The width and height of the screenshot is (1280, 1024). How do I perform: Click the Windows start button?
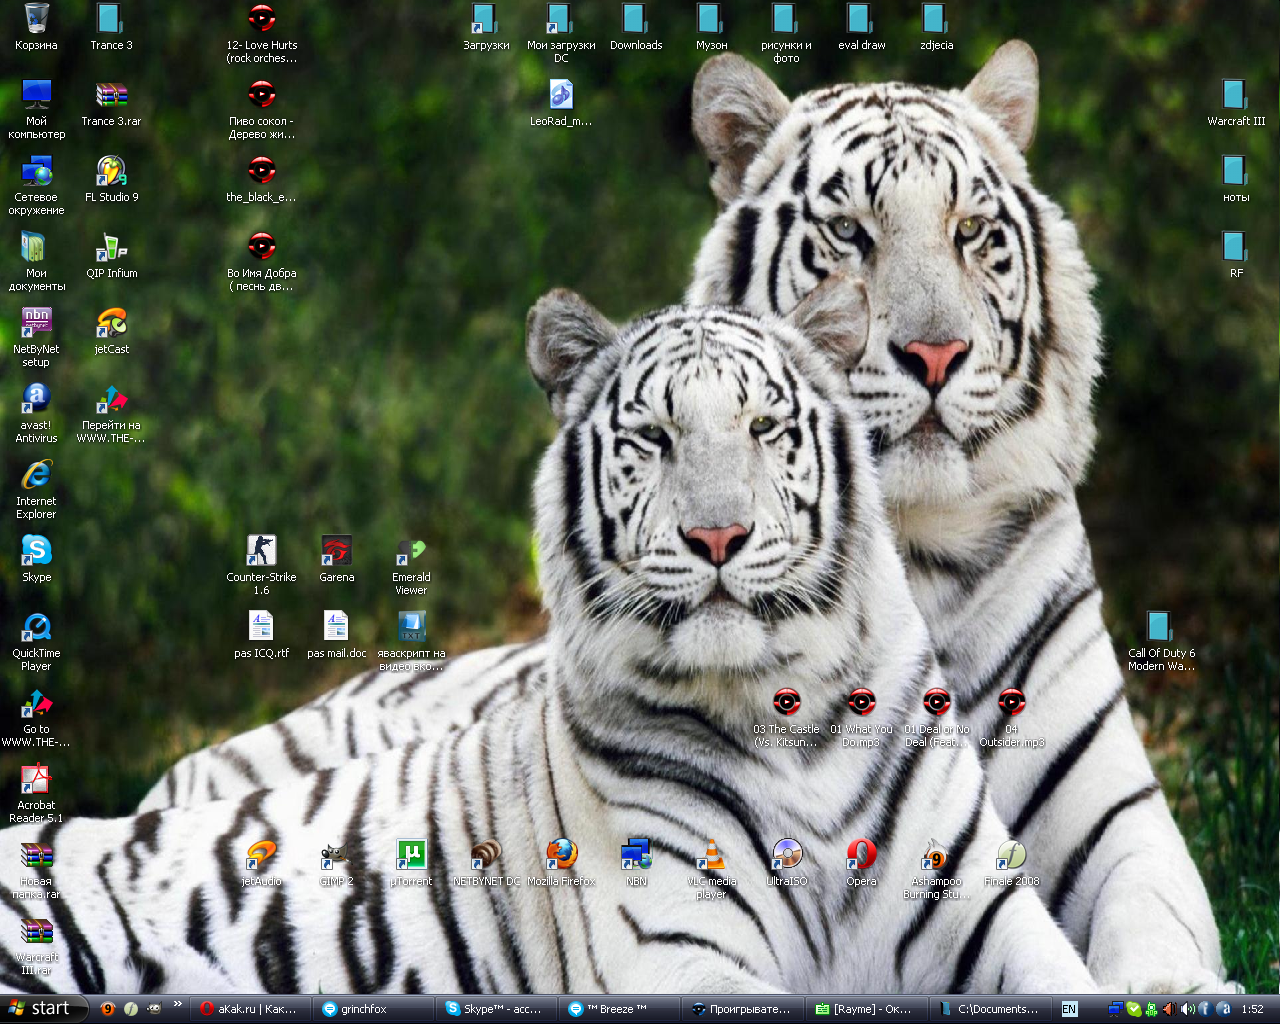click(42, 1009)
